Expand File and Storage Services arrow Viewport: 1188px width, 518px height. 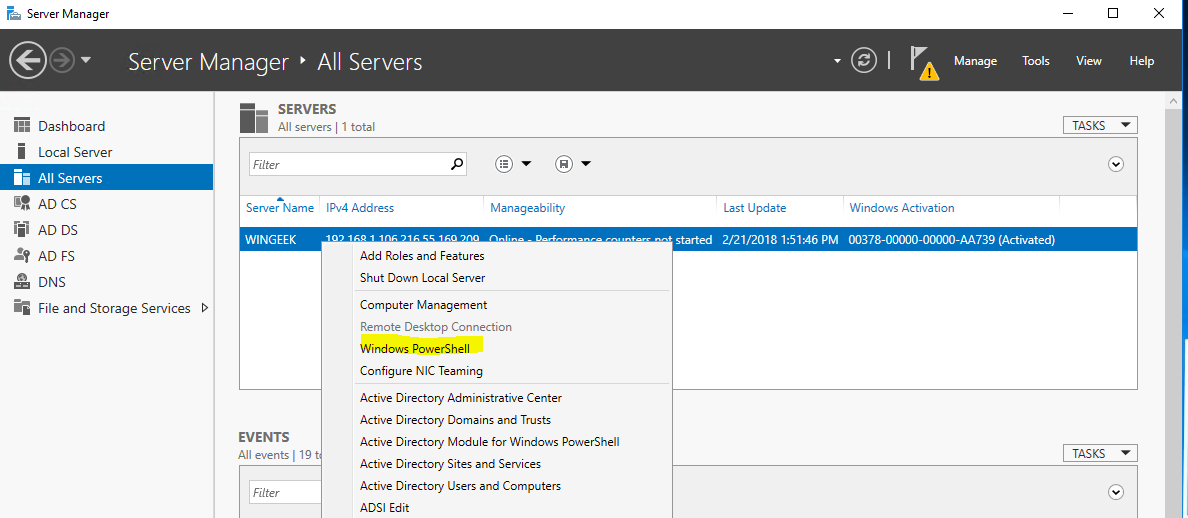coord(205,308)
